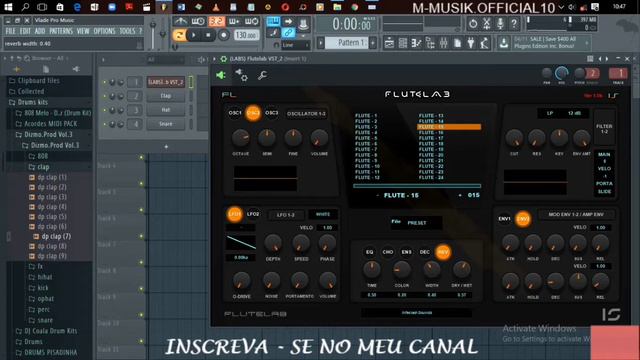The width and height of the screenshot is (640, 360).
Task: Toggle the REV reverb effect button
Action: 443,252
